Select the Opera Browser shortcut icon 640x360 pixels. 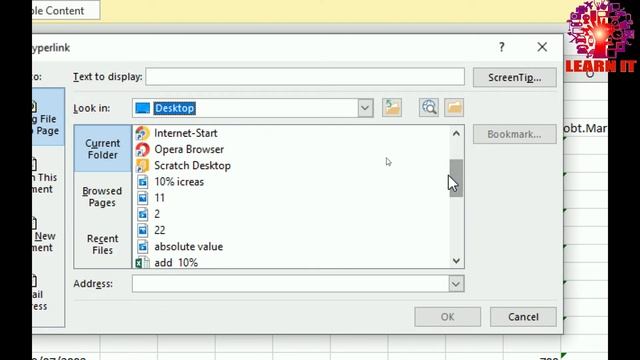tap(142, 149)
